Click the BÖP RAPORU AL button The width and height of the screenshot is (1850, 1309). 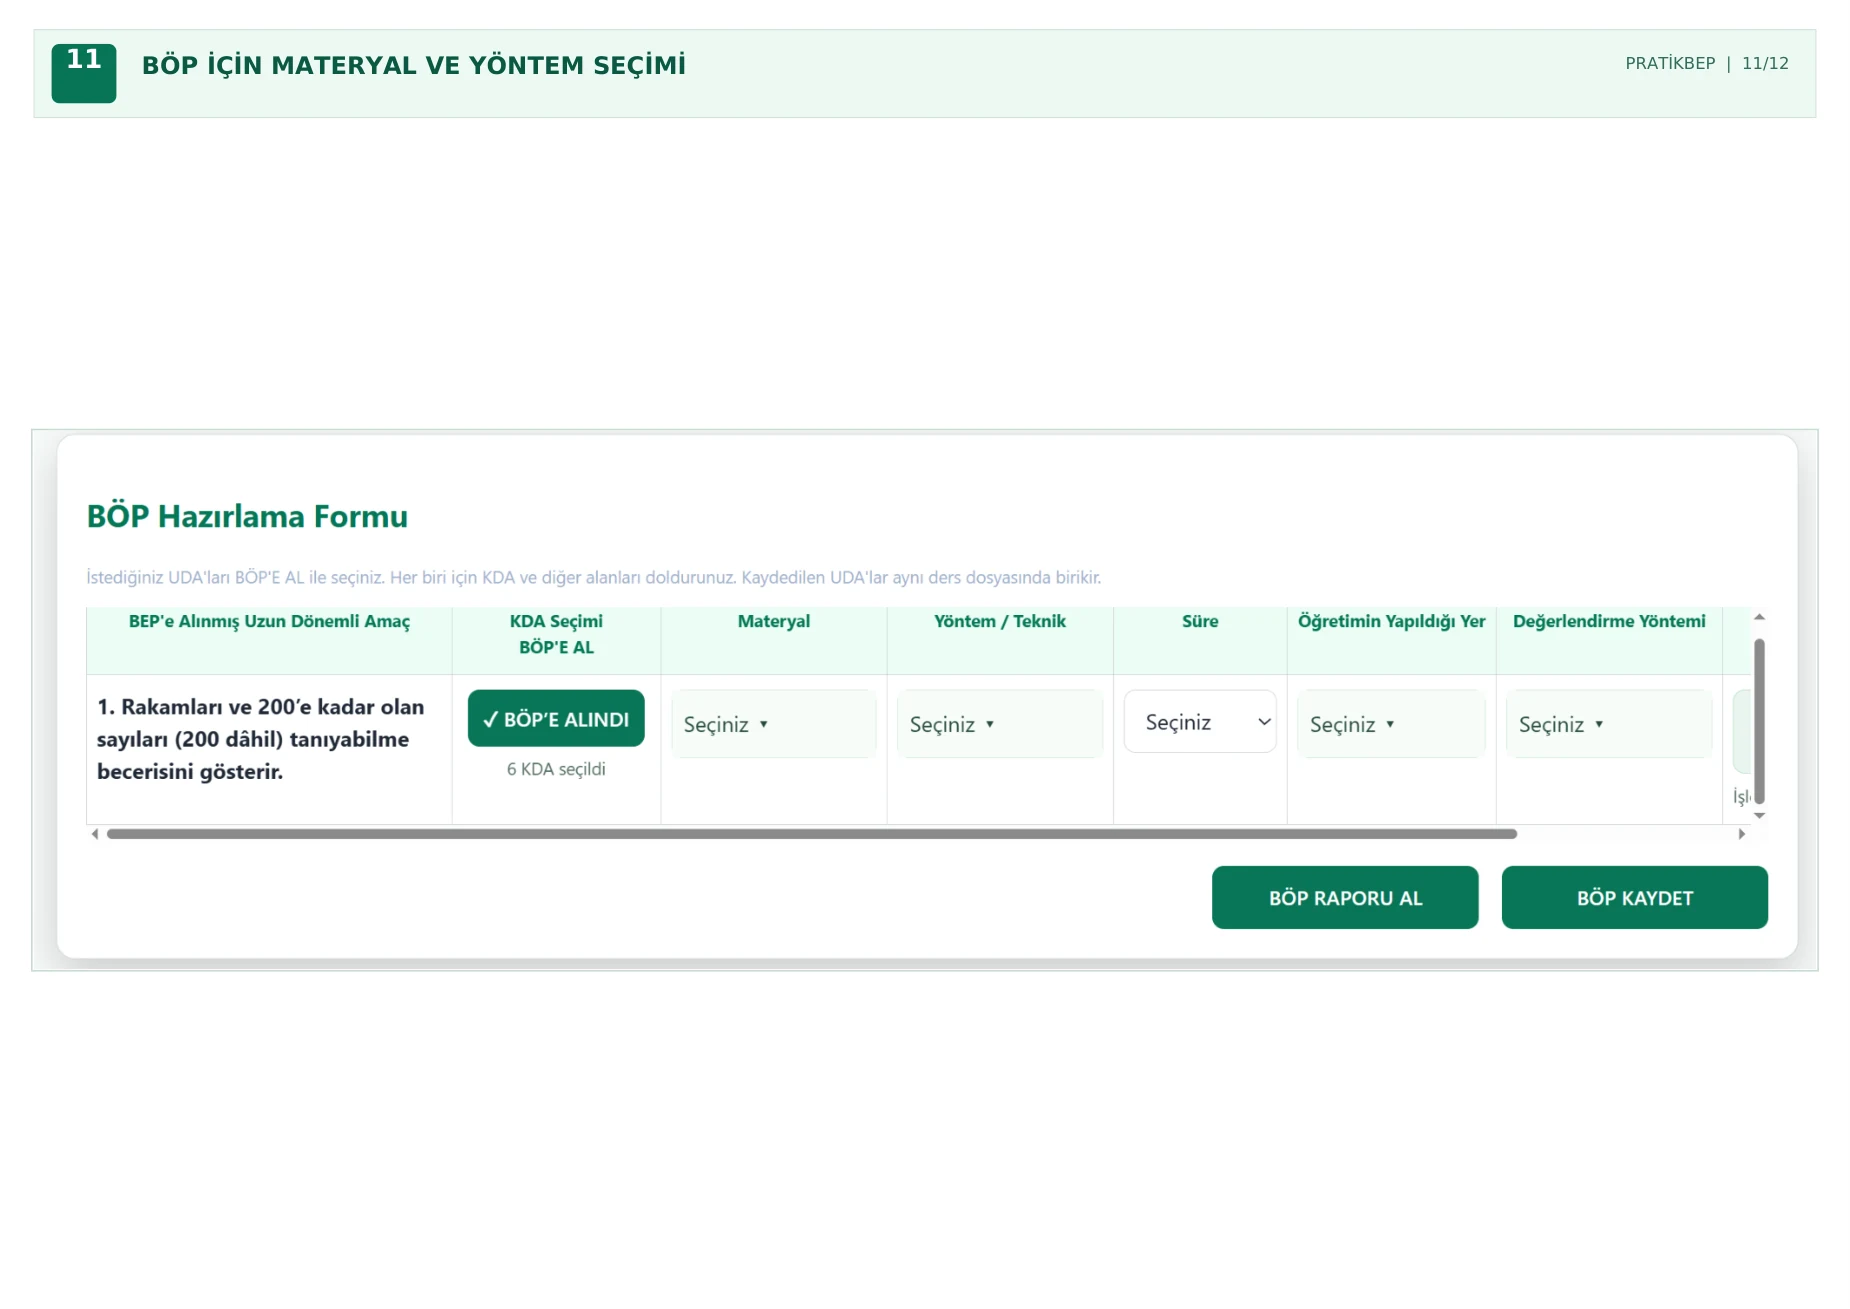[1345, 898]
